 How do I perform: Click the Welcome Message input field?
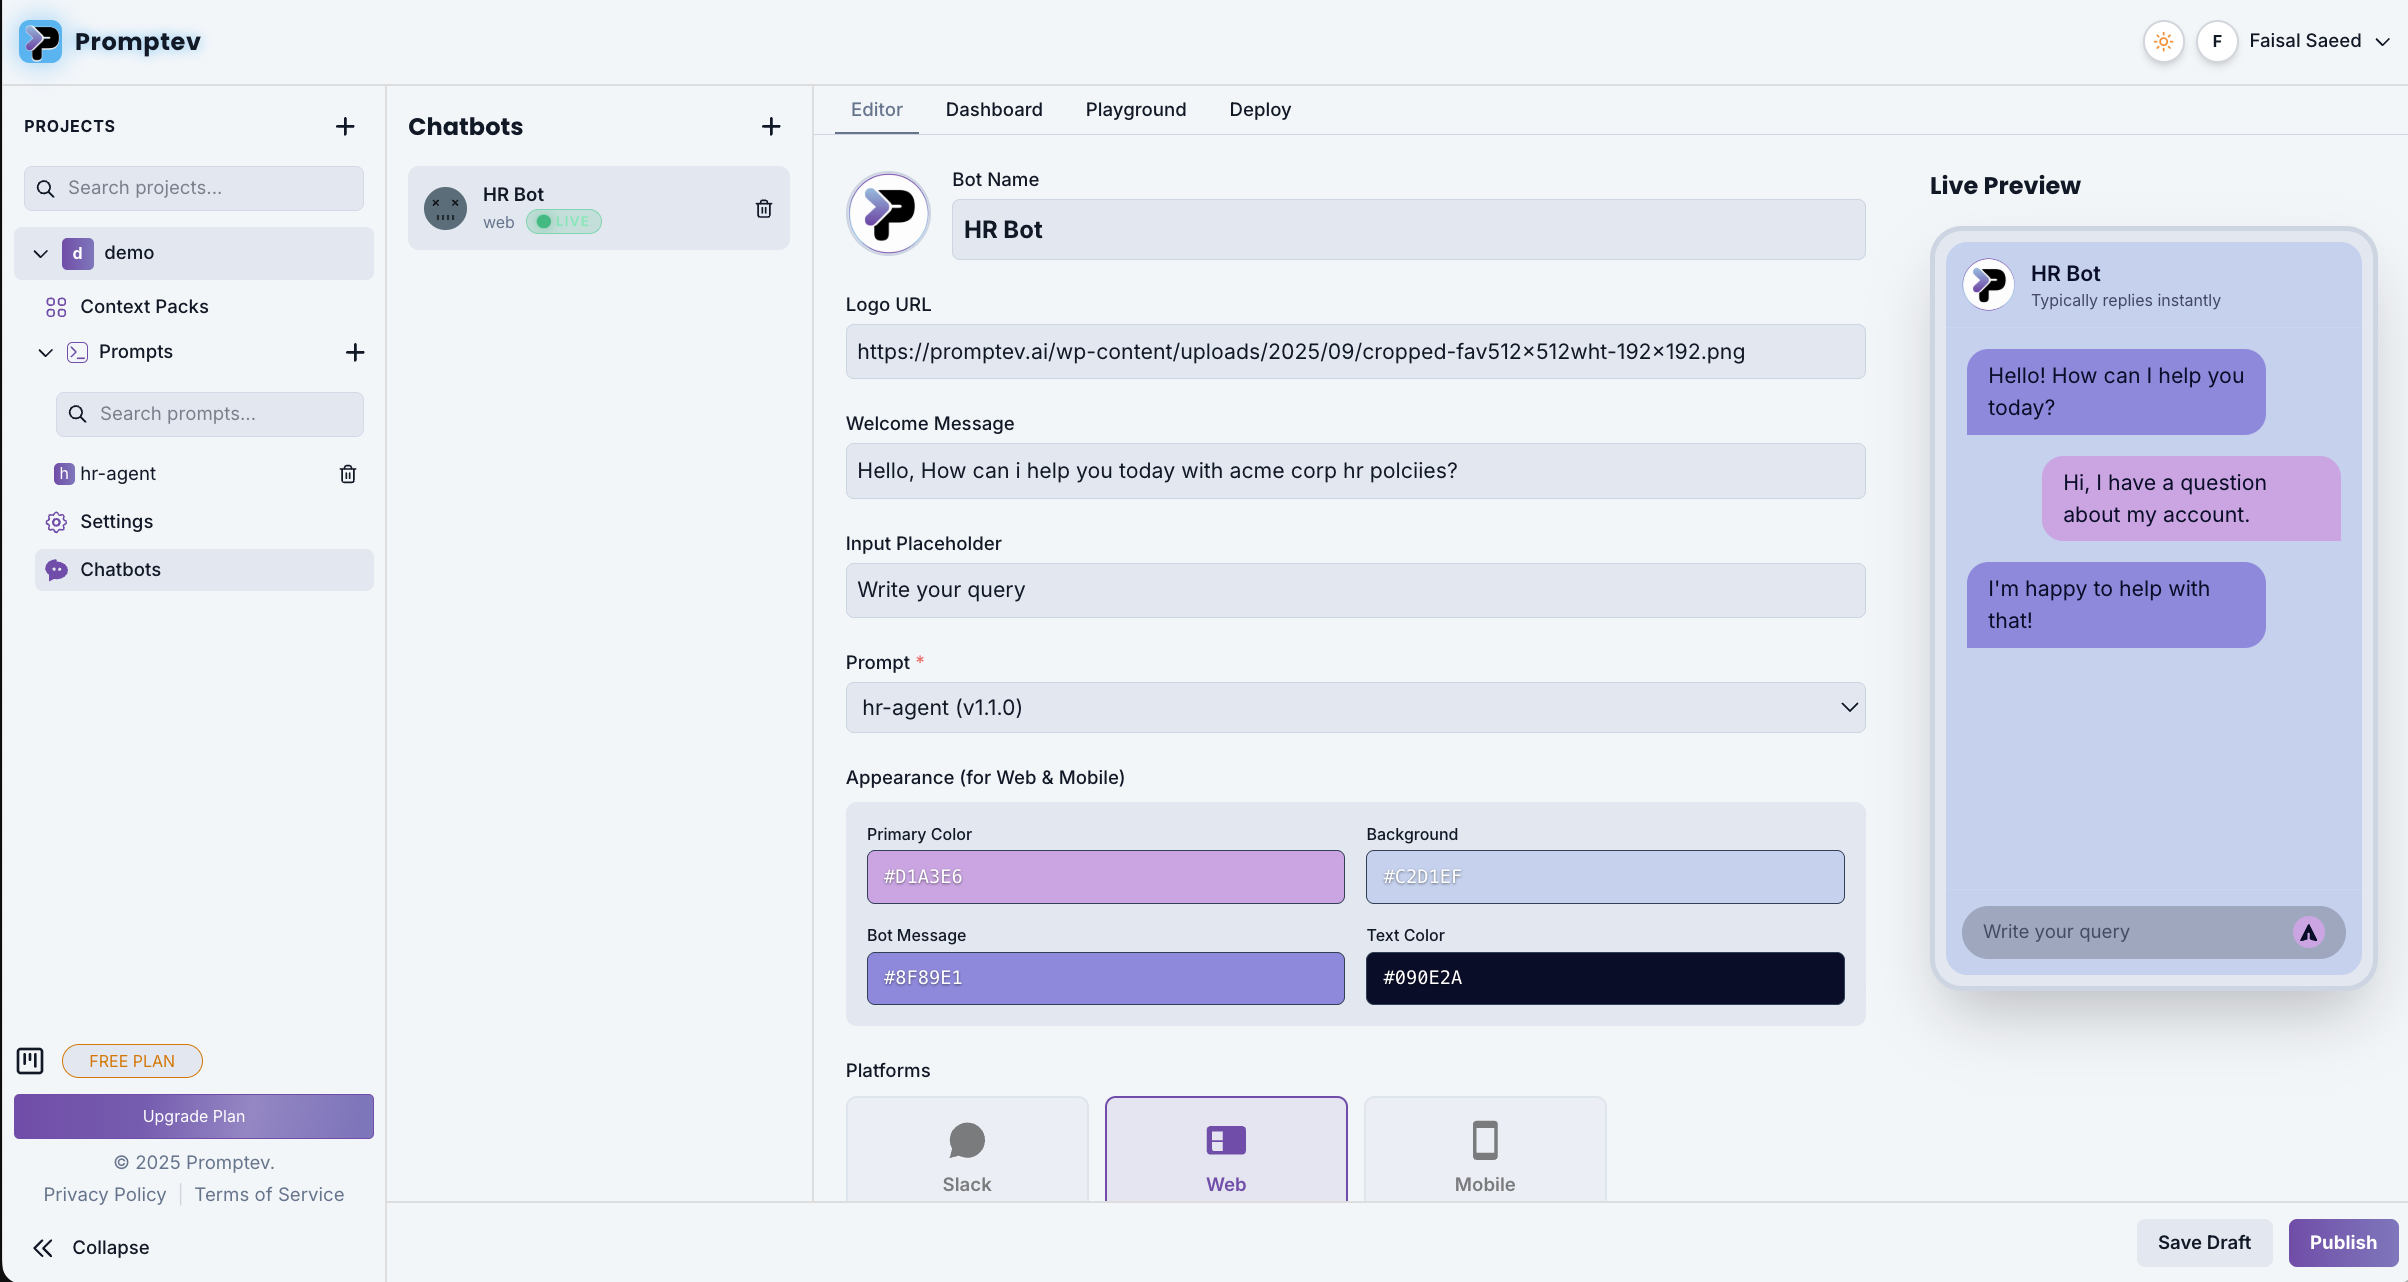click(1355, 471)
